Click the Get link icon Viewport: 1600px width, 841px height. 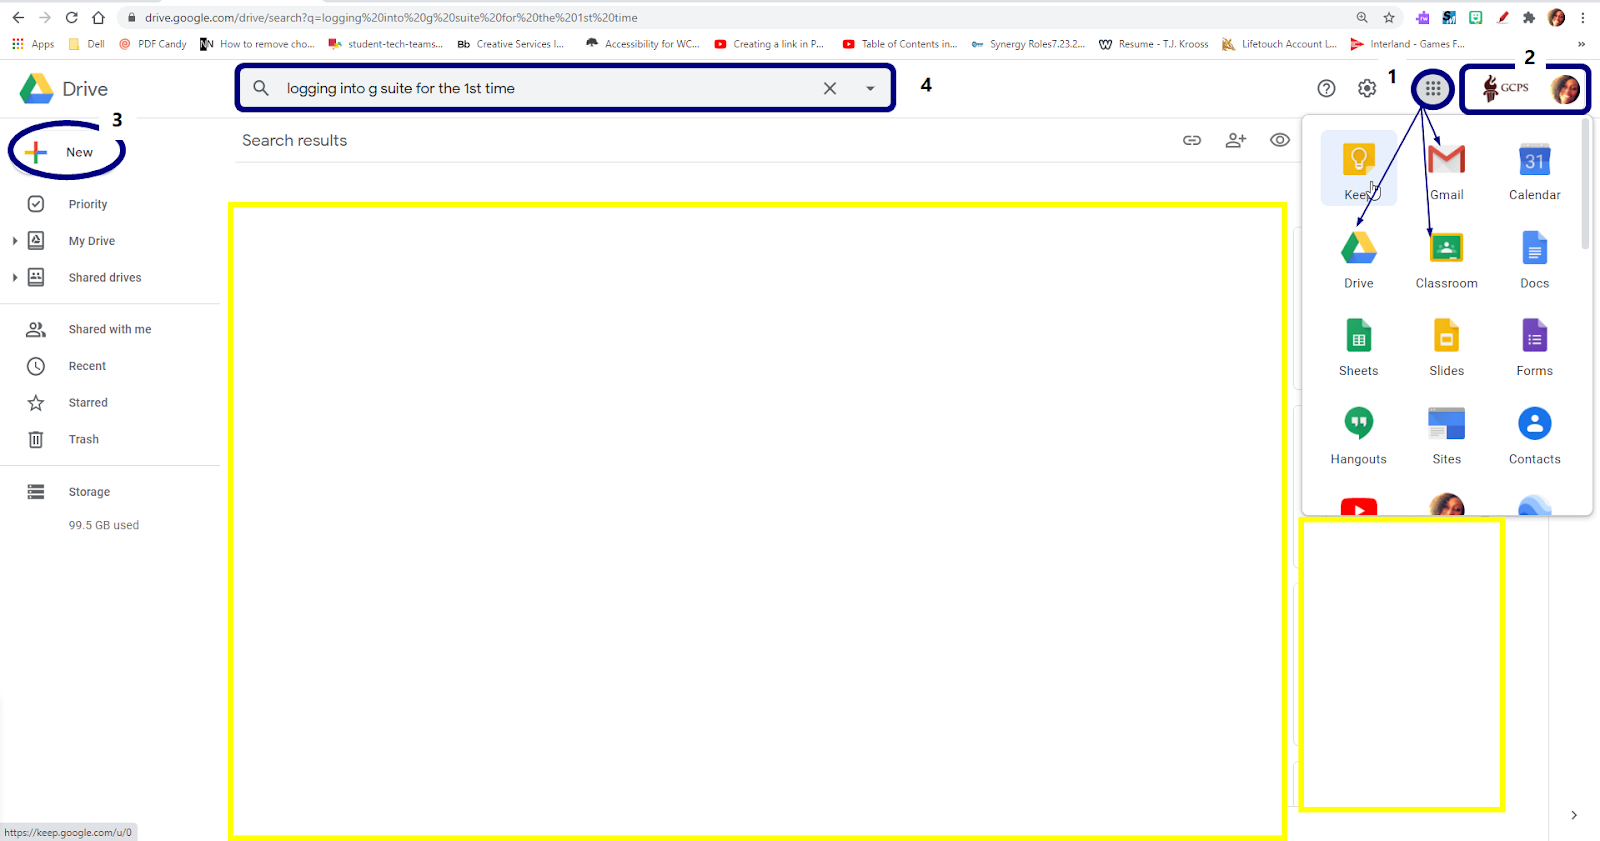click(x=1192, y=140)
